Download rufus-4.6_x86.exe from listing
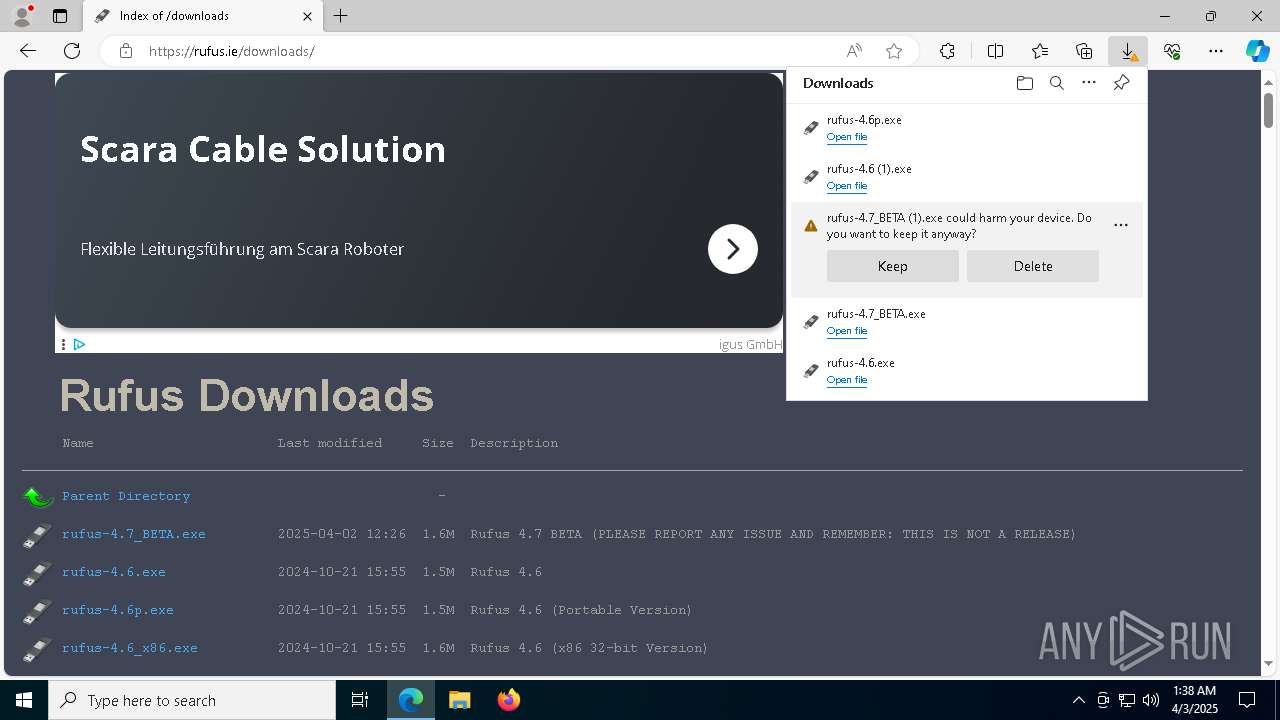1280x720 pixels. pyautogui.click(x=130, y=648)
